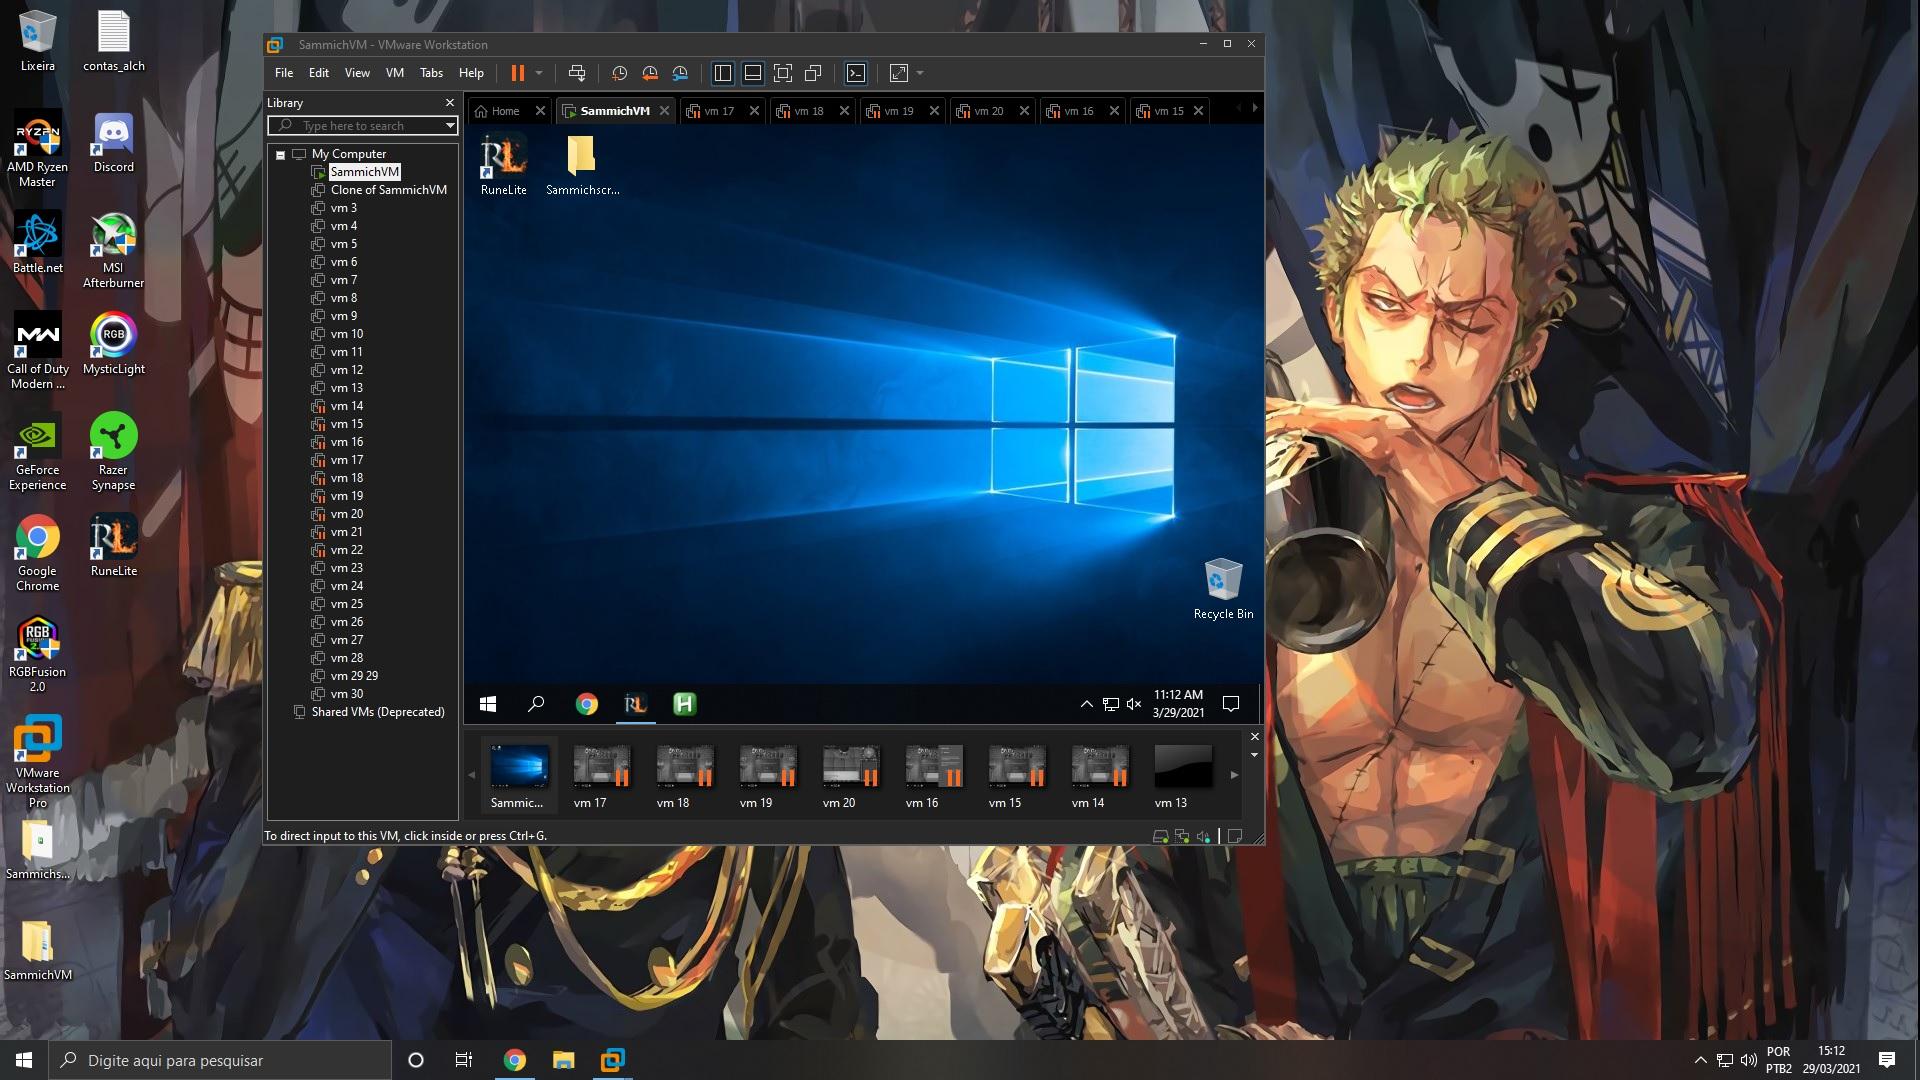Open Task View on the host taskbar
Image resolution: width=1920 pixels, height=1080 pixels.
pos(464,1060)
